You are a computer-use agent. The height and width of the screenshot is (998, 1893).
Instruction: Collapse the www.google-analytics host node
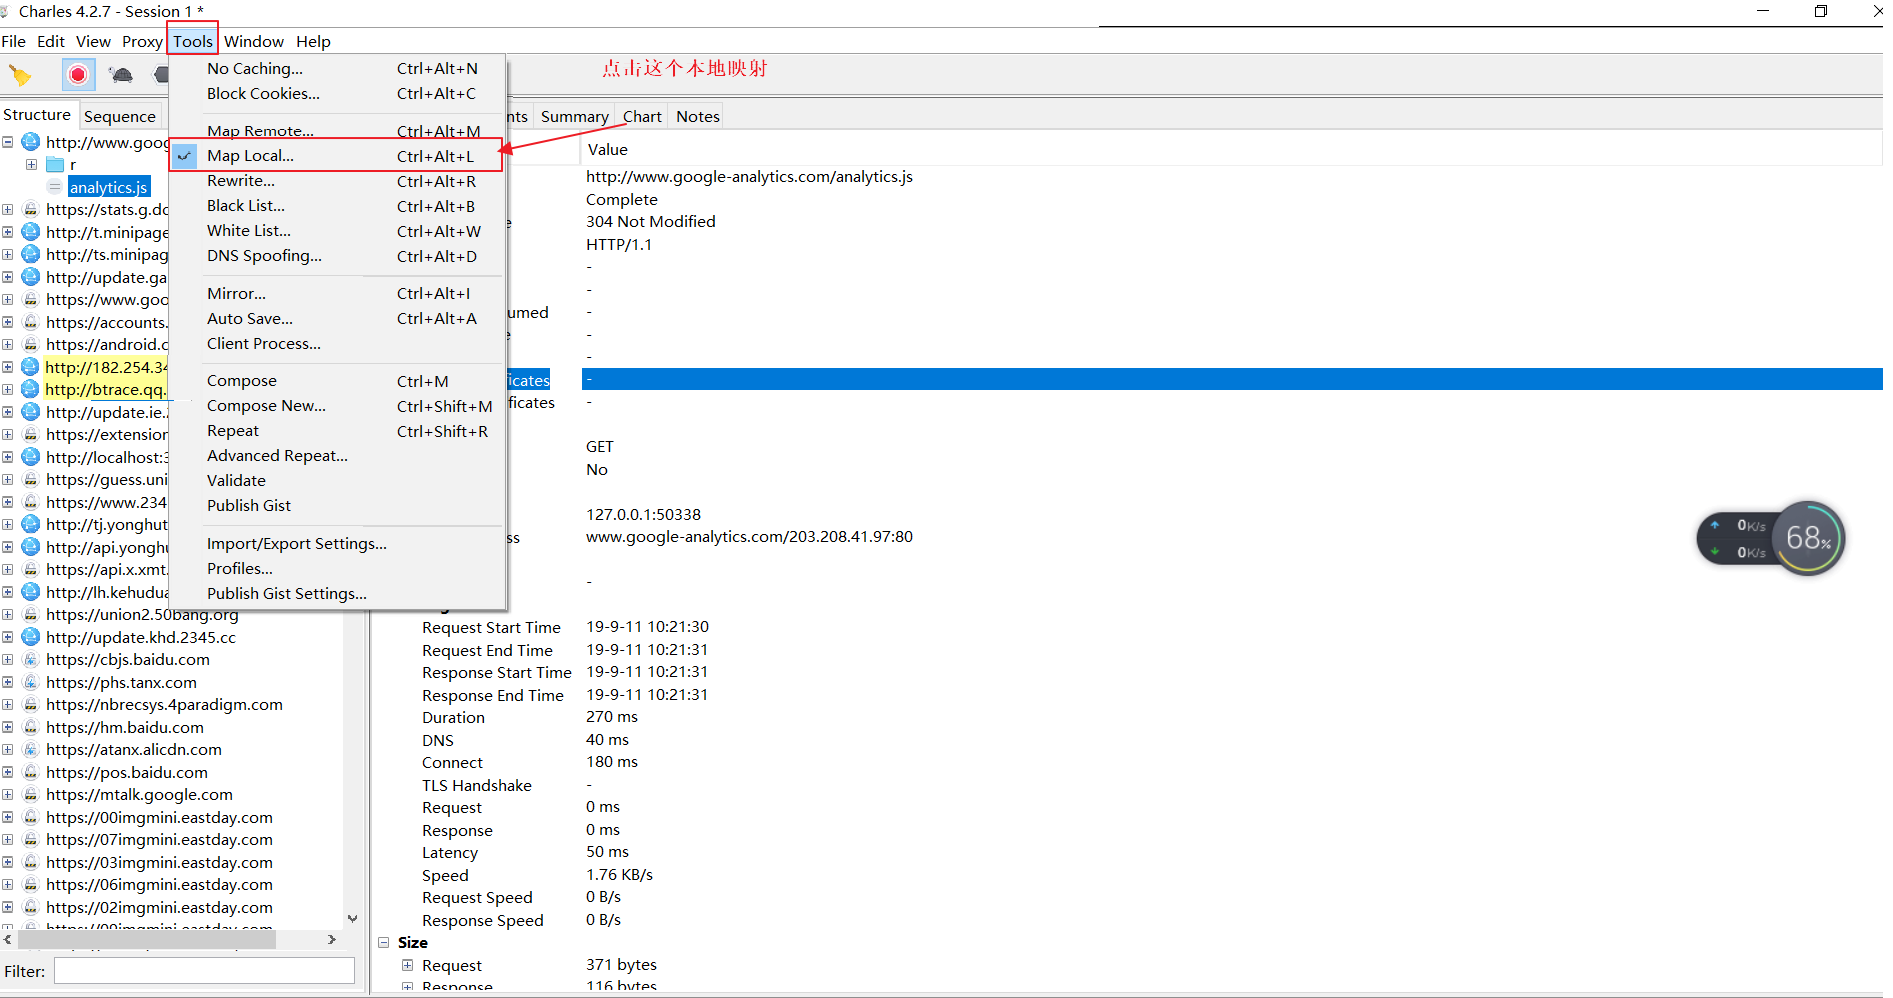point(8,142)
